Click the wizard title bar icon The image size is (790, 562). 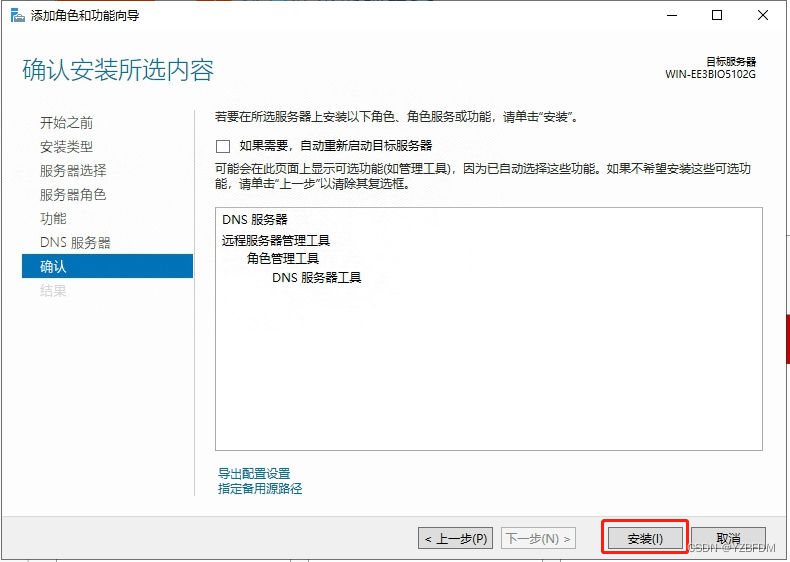(x=18, y=16)
